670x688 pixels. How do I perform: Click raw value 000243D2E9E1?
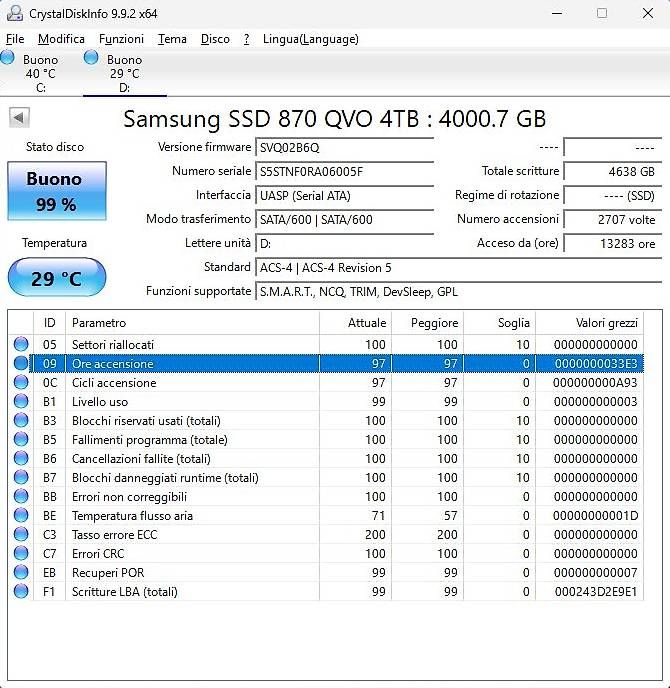pyautogui.click(x=595, y=592)
